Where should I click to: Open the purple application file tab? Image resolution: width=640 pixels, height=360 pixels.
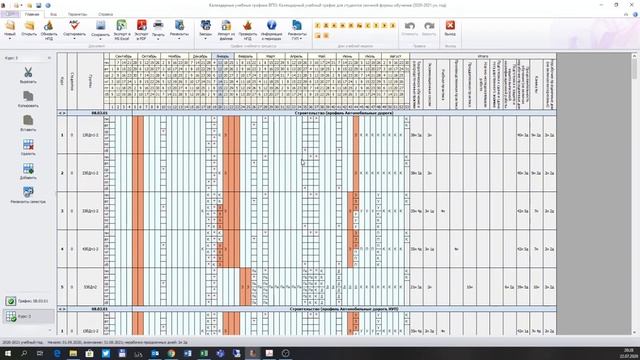pos(10,14)
